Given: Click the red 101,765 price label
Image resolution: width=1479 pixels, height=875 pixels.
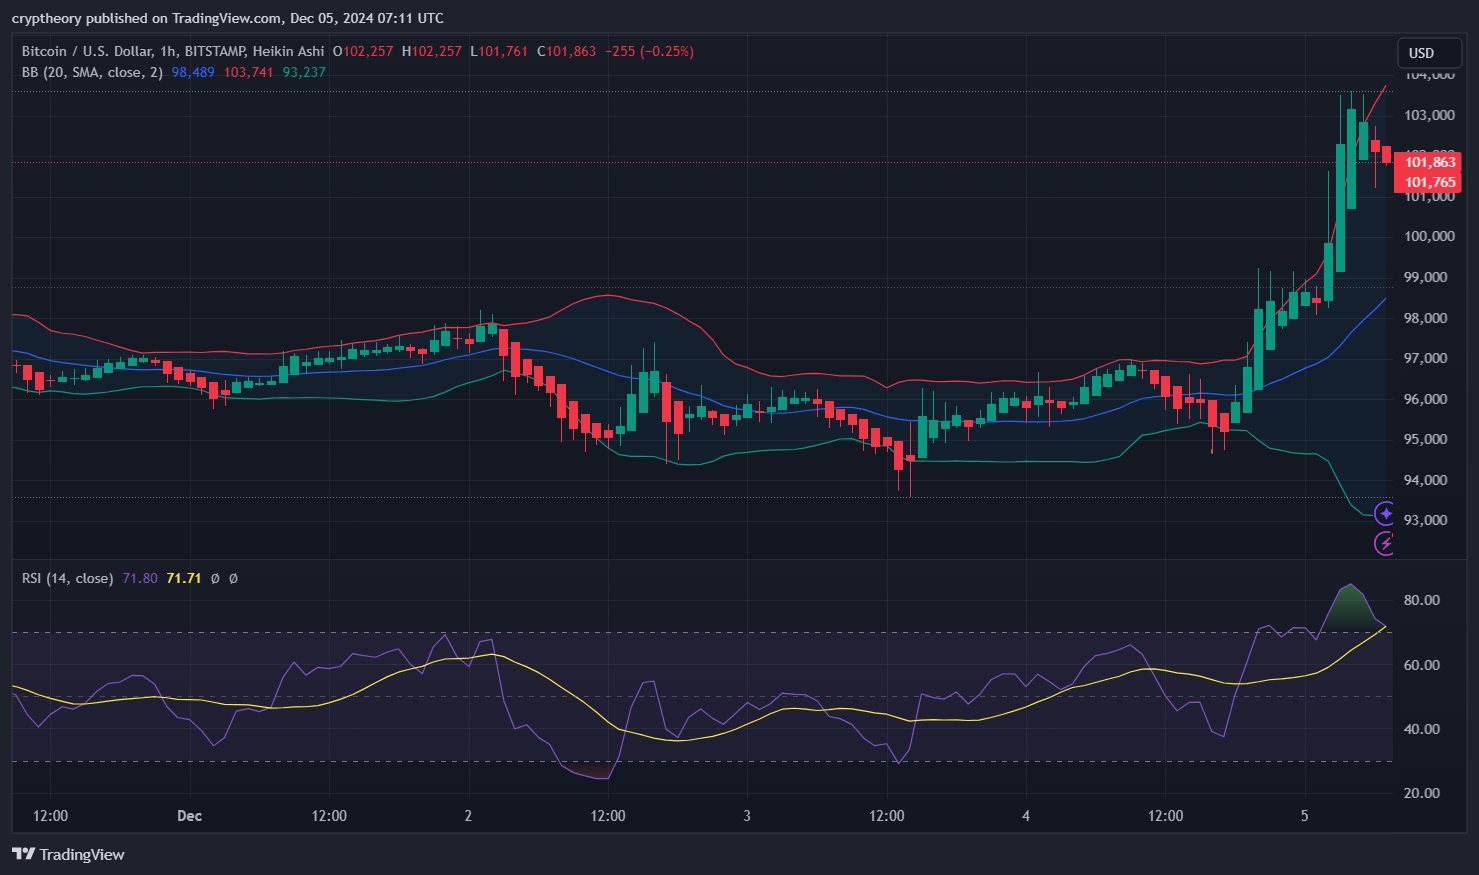Looking at the screenshot, I should point(1429,182).
